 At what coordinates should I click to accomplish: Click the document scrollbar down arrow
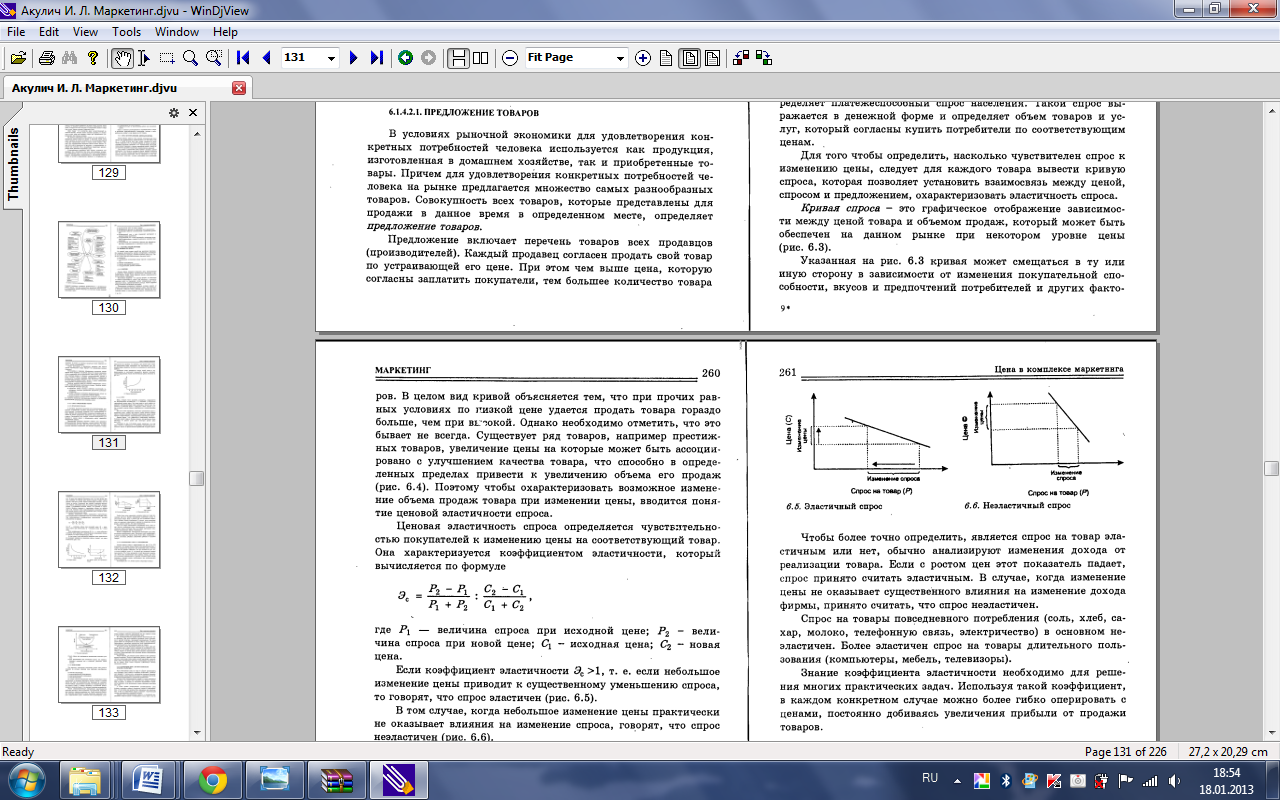(x=1271, y=733)
